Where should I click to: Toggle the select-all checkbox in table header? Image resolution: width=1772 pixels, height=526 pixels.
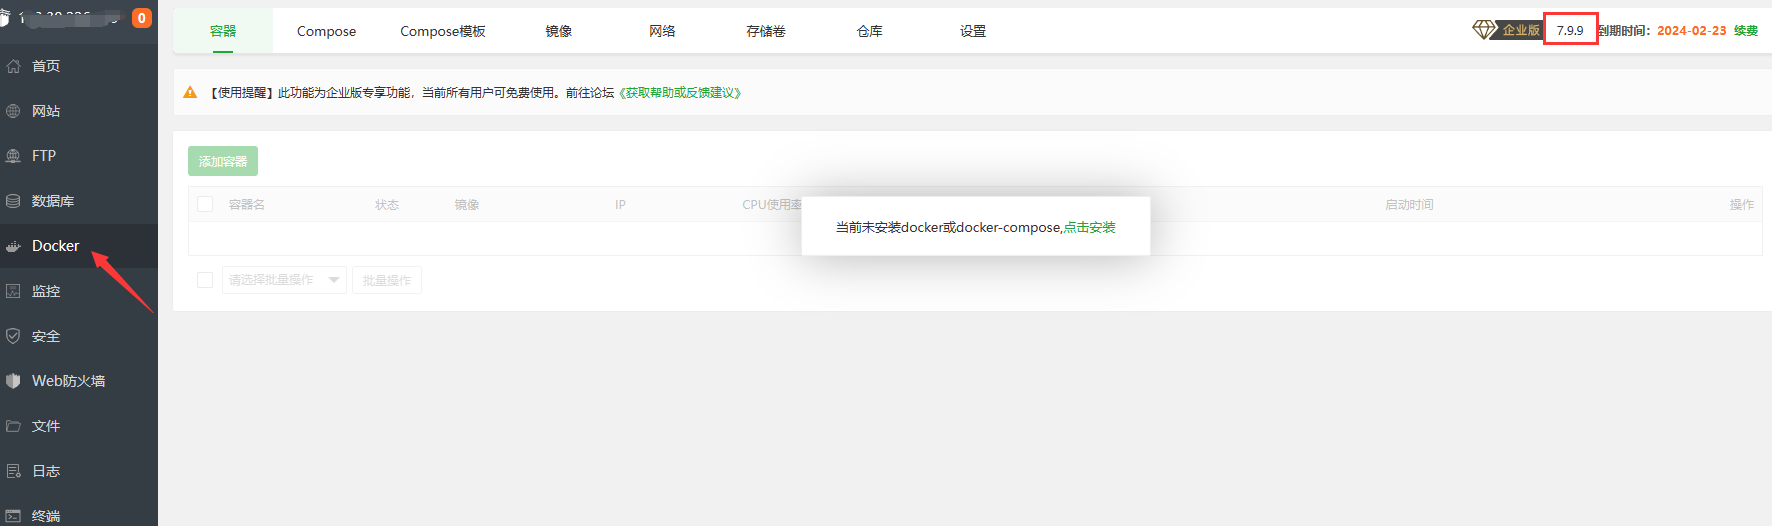(205, 204)
